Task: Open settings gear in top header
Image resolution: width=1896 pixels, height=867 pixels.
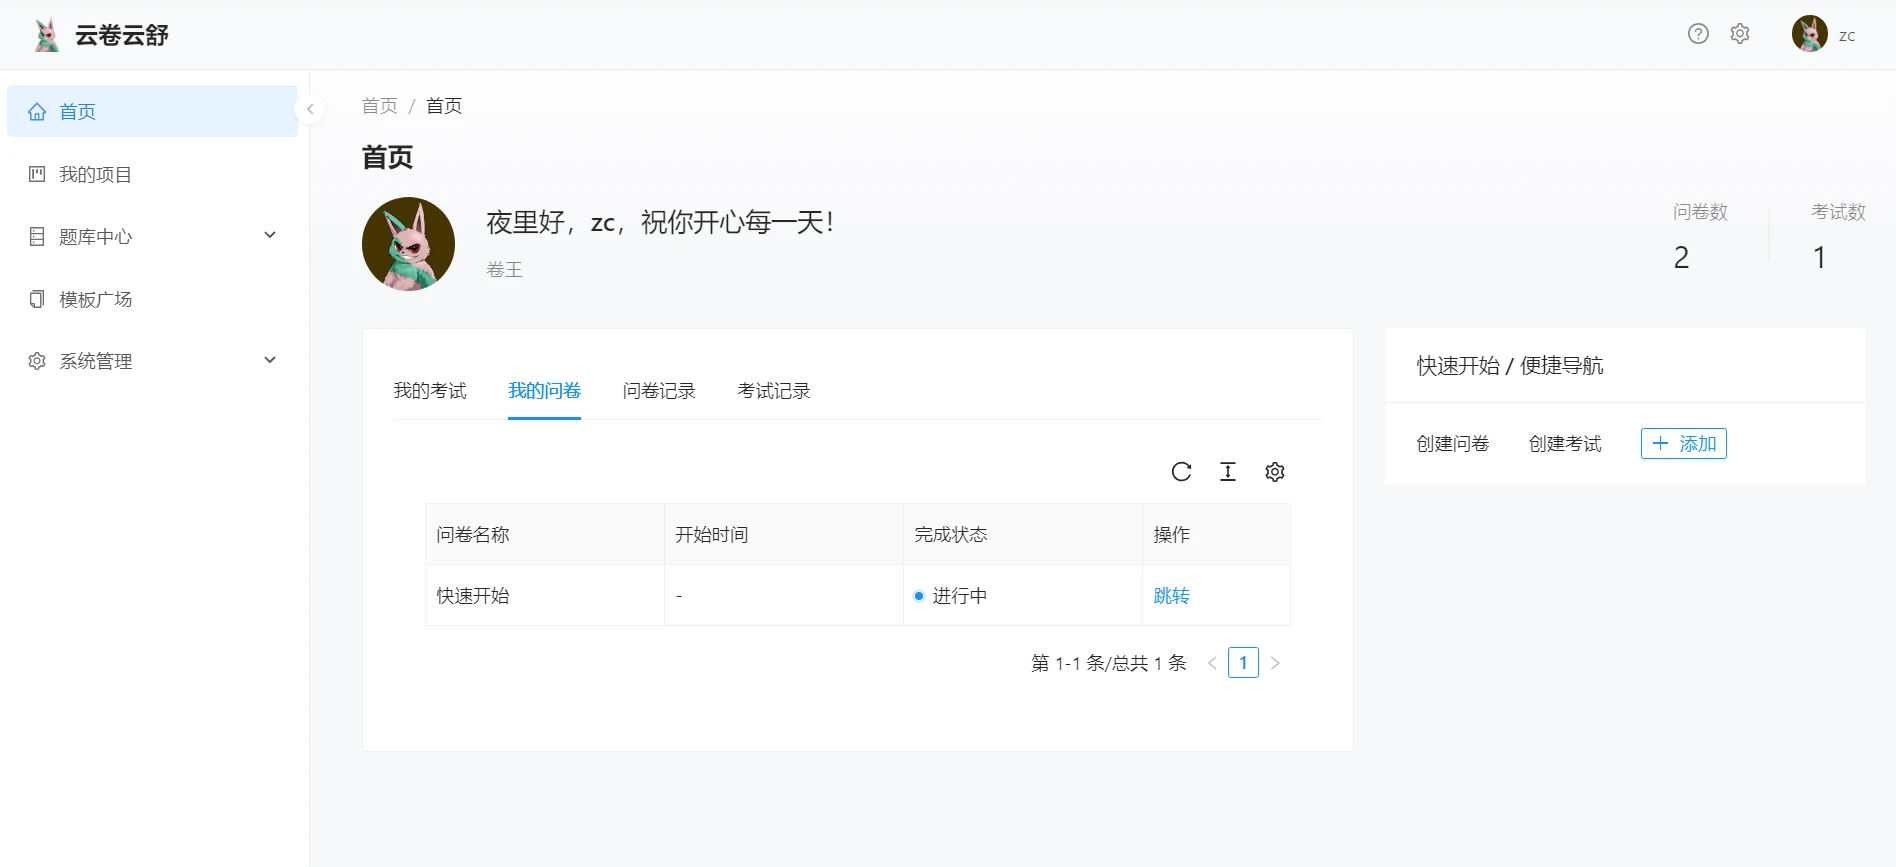Action: pyautogui.click(x=1740, y=34)
